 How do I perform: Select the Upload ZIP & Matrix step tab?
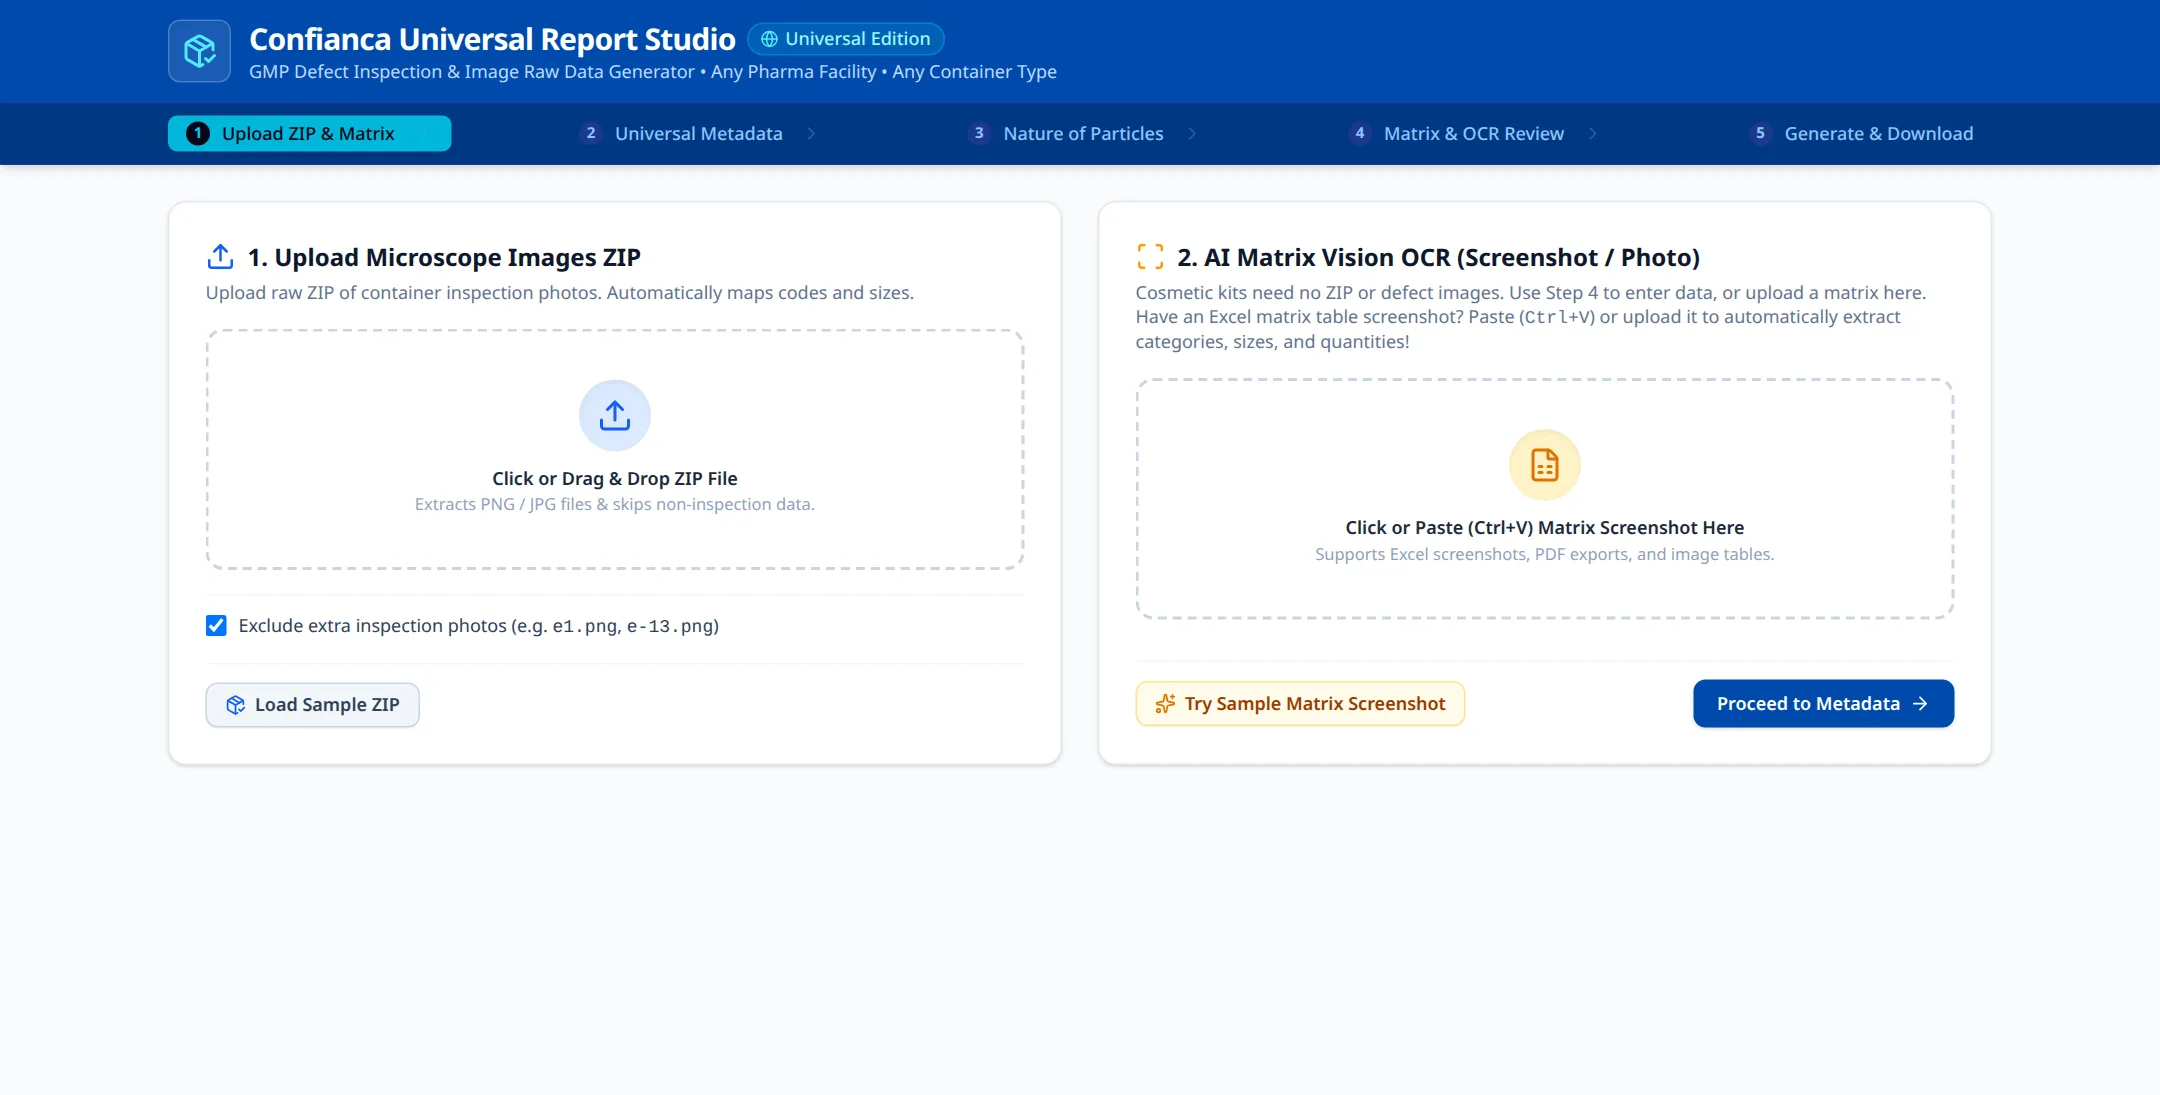(x=309, y=134)
